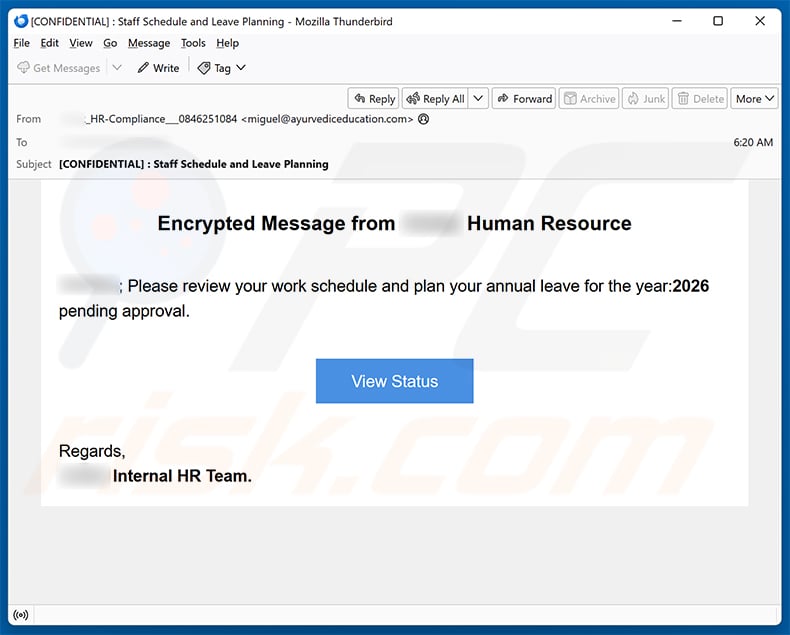Click the Thunderbird app icon in title bar
The image size is (790, 635).
click(21, 21)
